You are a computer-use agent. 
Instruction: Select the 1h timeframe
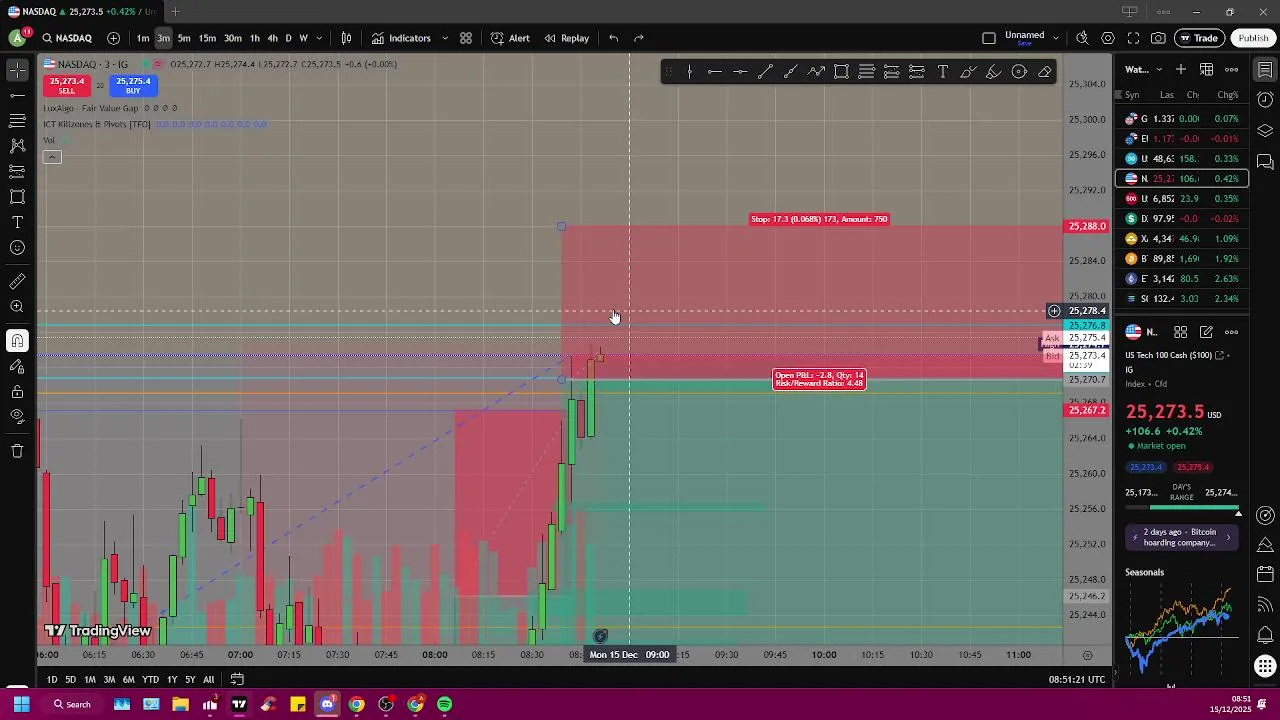[255, 38]
